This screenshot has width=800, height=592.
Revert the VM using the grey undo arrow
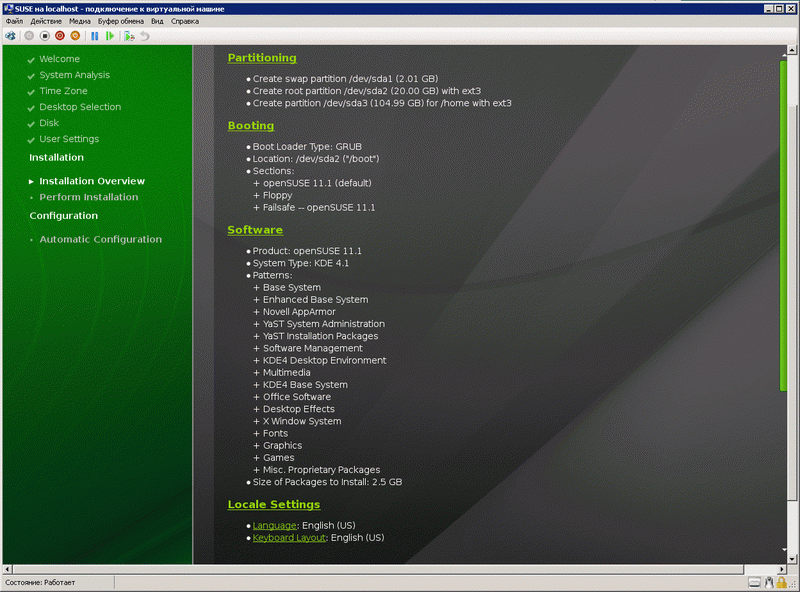coord(145,36)
